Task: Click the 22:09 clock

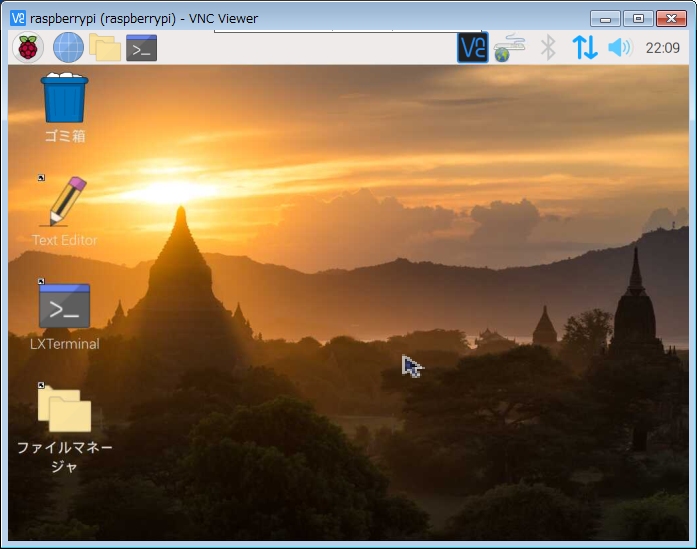Action: 662,48
